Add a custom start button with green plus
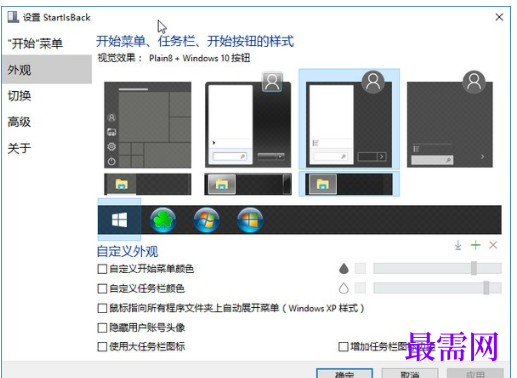The height and width of the screenshot is (378, 517). [476, 245]
